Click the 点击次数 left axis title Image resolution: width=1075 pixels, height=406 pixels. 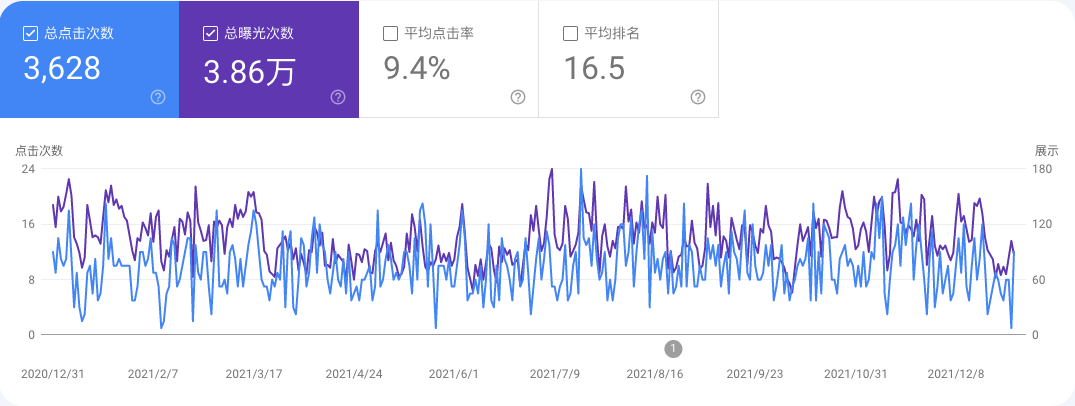(39, 151)
